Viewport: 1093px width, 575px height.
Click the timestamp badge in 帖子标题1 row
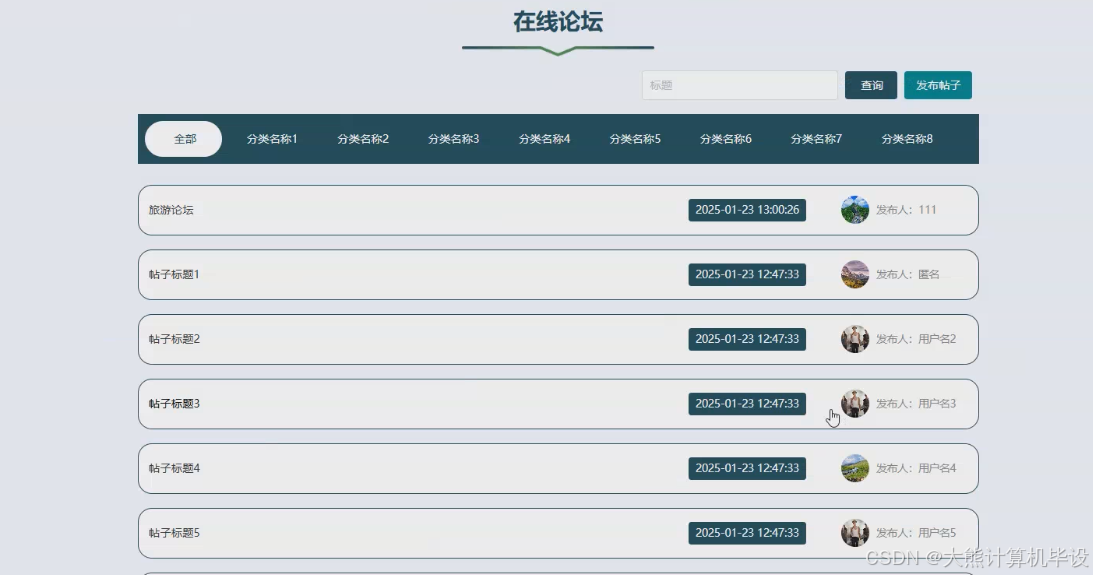point(747,275)
